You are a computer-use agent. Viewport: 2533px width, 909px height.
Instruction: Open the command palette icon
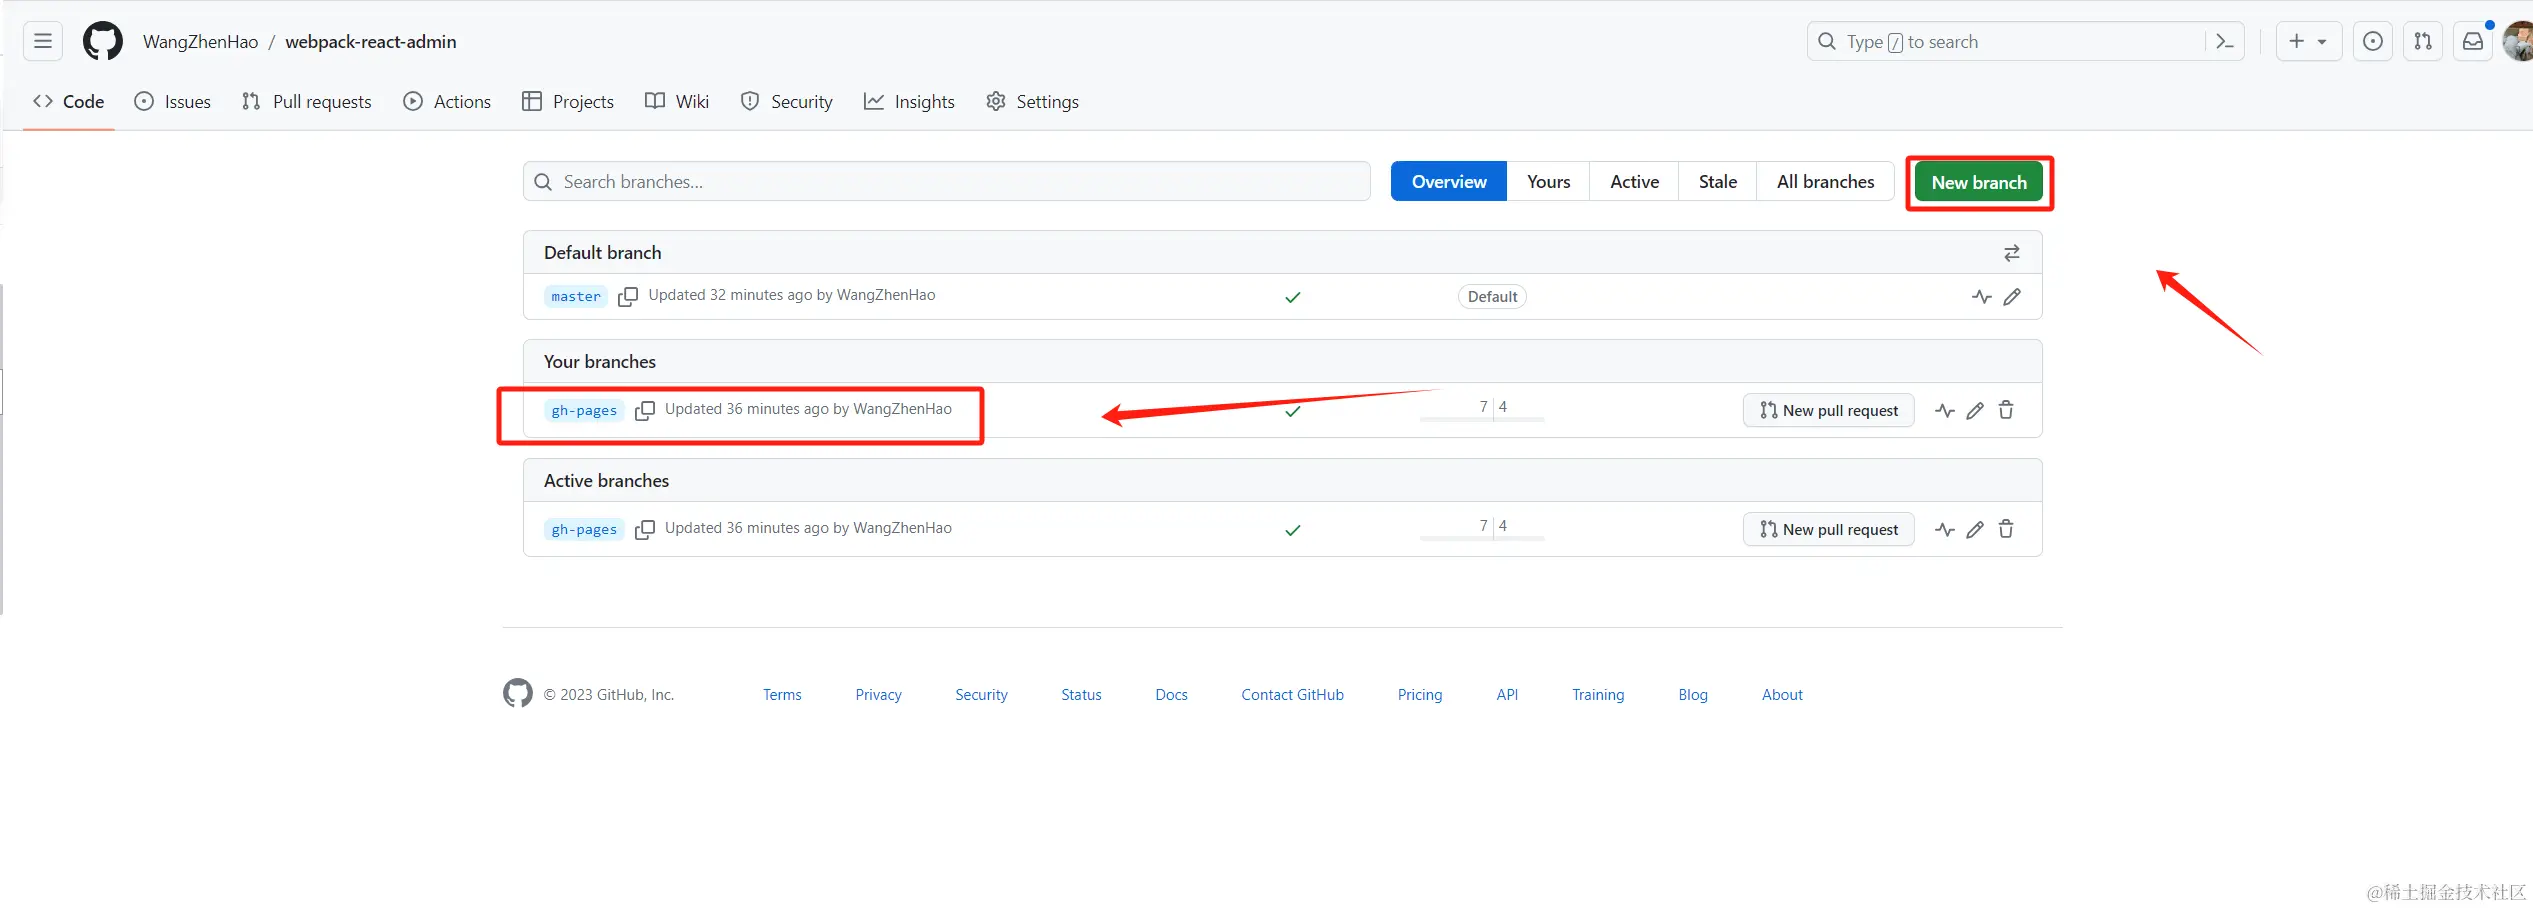pos(2225,41)
